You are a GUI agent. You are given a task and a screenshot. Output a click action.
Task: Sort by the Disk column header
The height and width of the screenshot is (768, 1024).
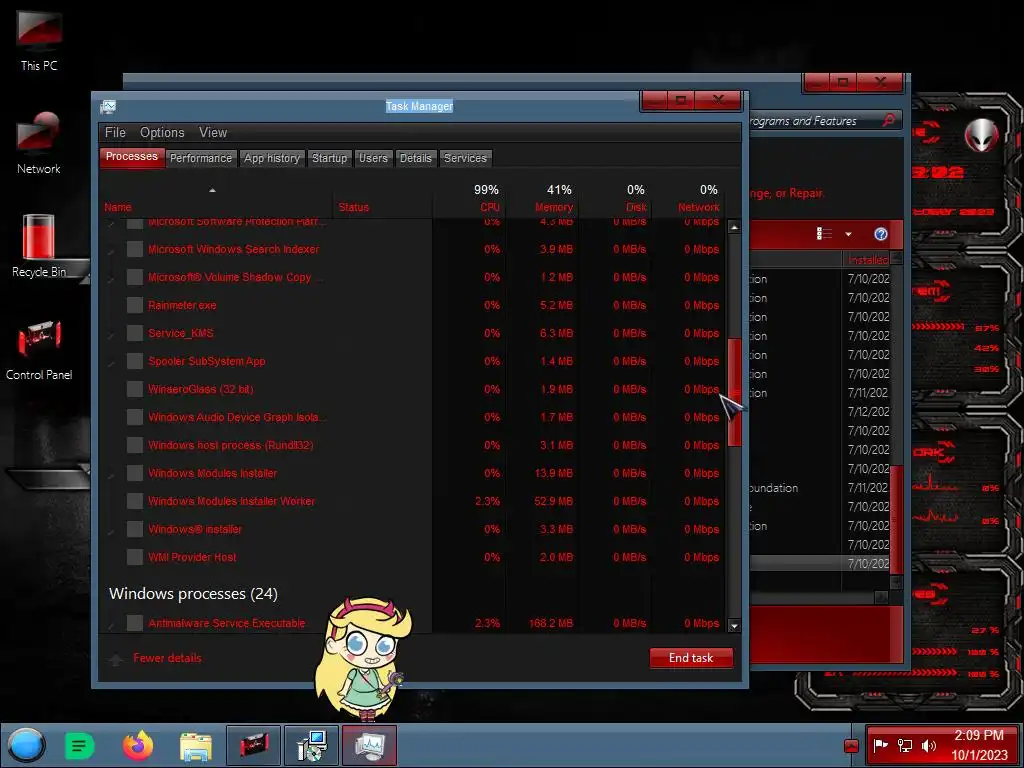click(615, 198)
